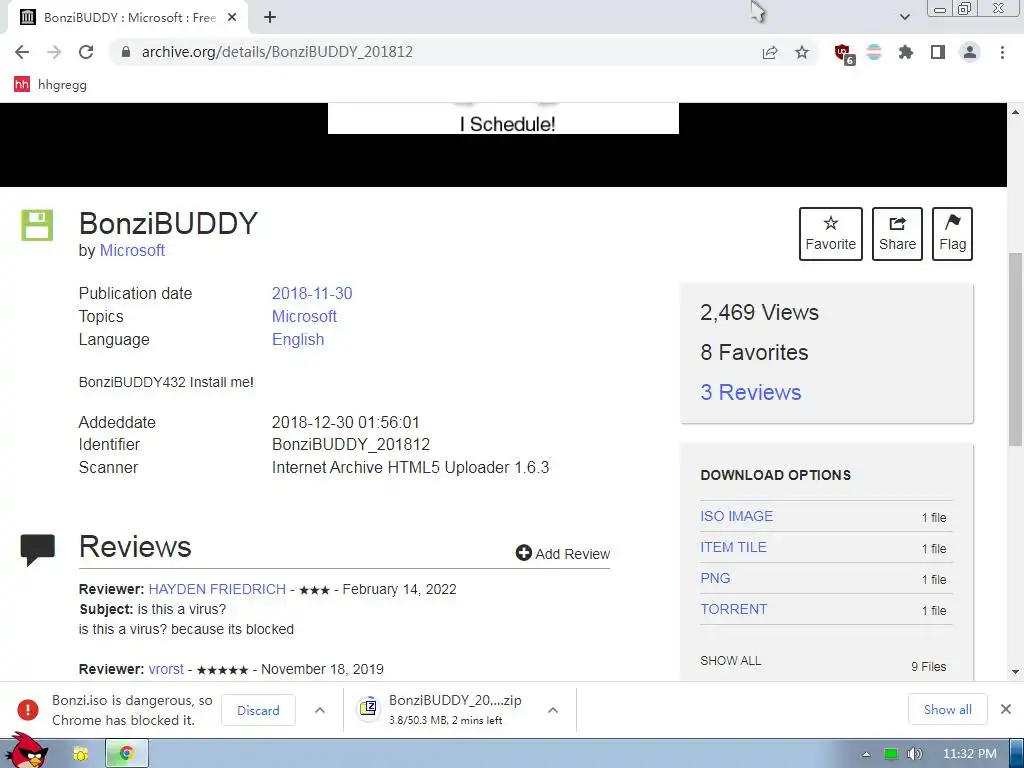The height and width of the screenshot is (768, 1024).
Task: Open the 2018-11-30 publication date link
Action: click(312, 293)
